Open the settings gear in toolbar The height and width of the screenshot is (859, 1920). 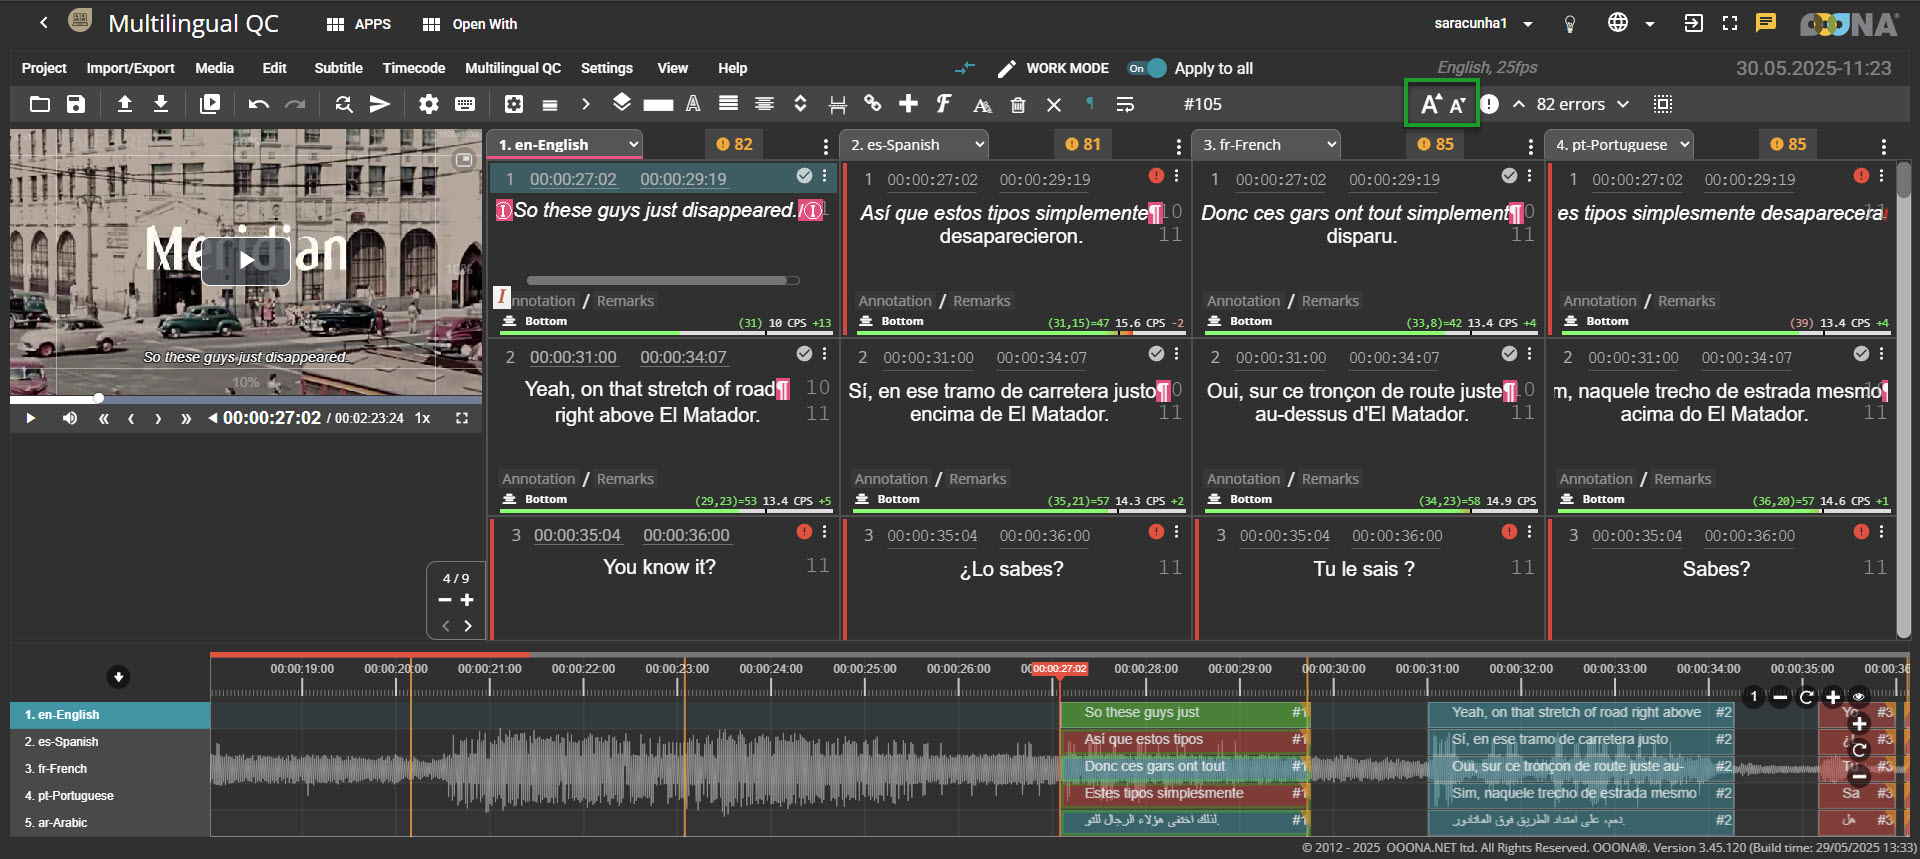pyautogui.click(x=429, y=104)
